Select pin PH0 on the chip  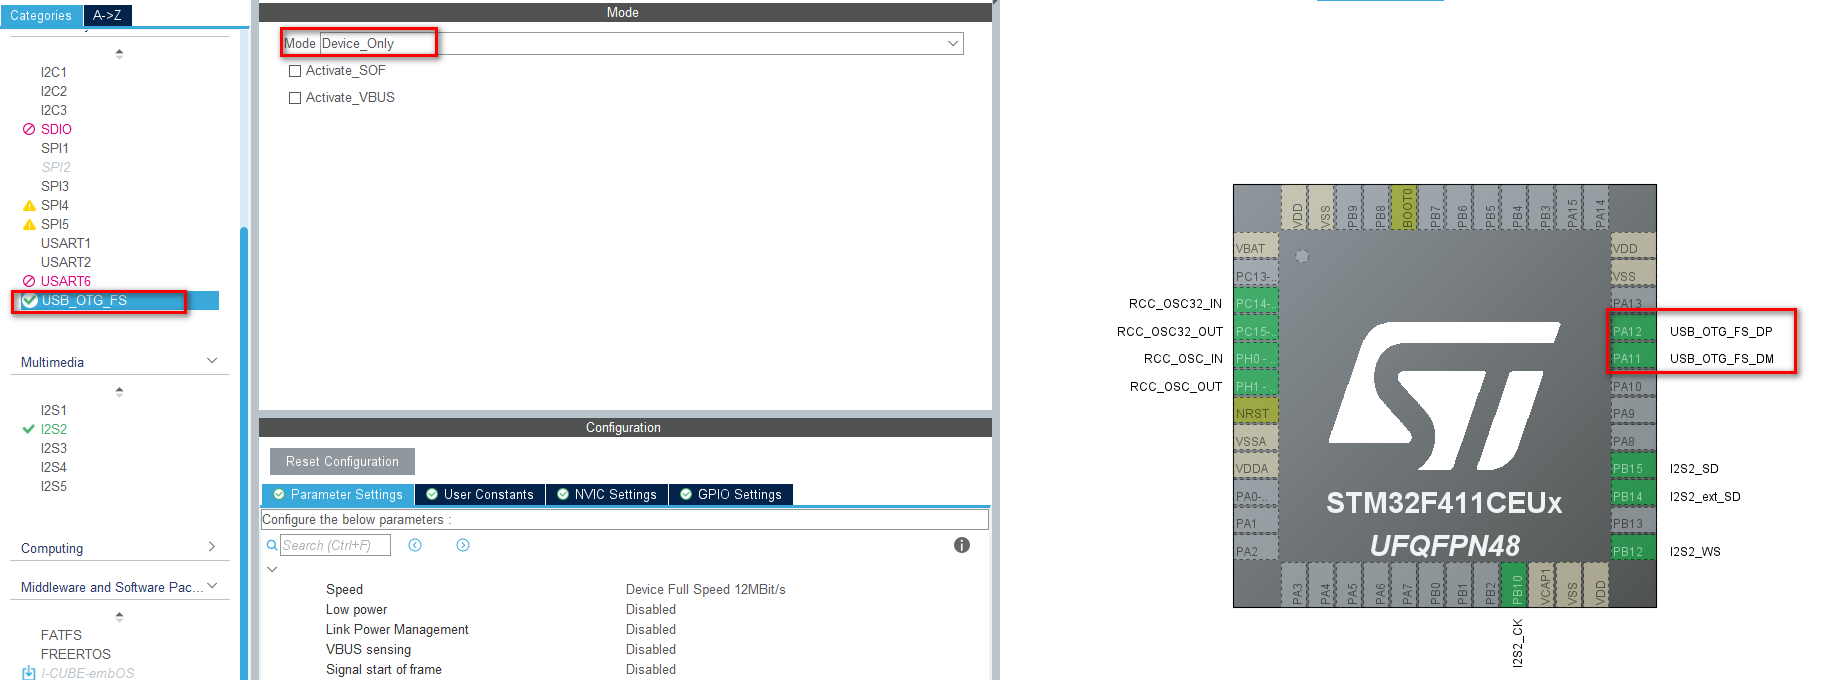[x=1256, y=359]
